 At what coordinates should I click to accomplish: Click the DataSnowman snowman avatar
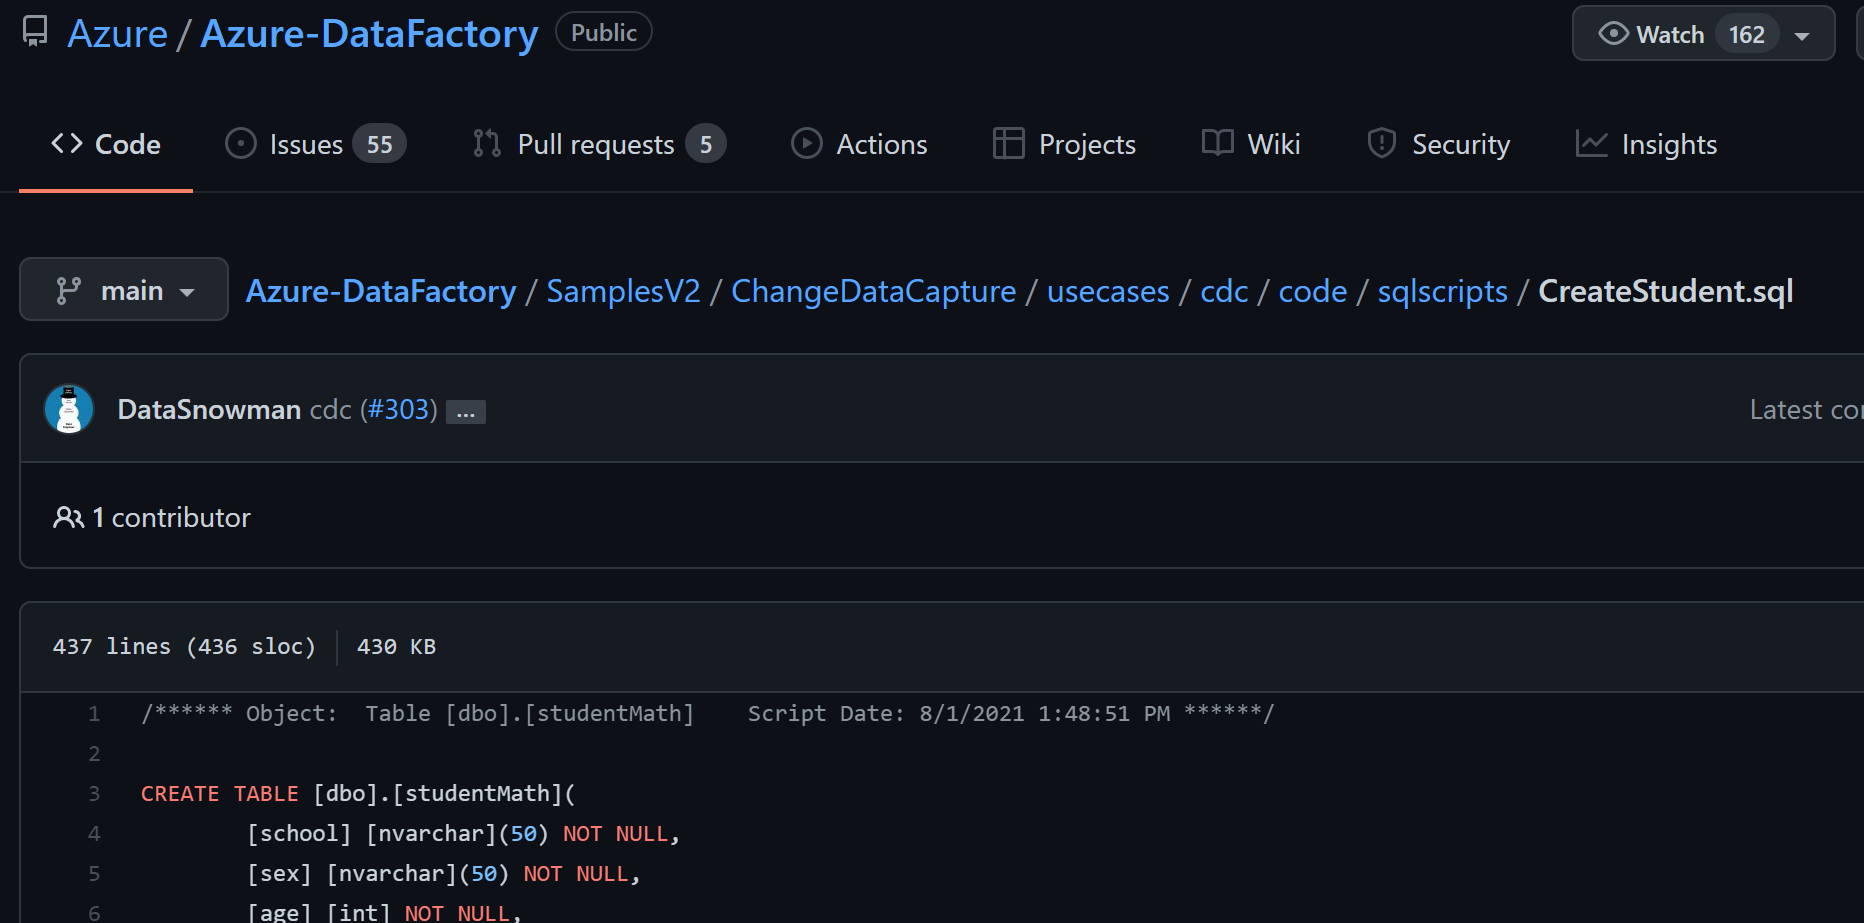69,409
